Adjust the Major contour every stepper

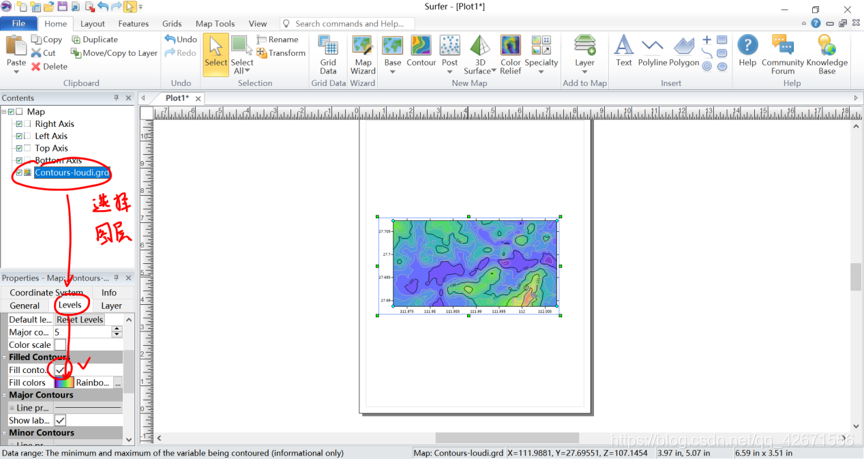pyautogui.click(x=116, y=332)
